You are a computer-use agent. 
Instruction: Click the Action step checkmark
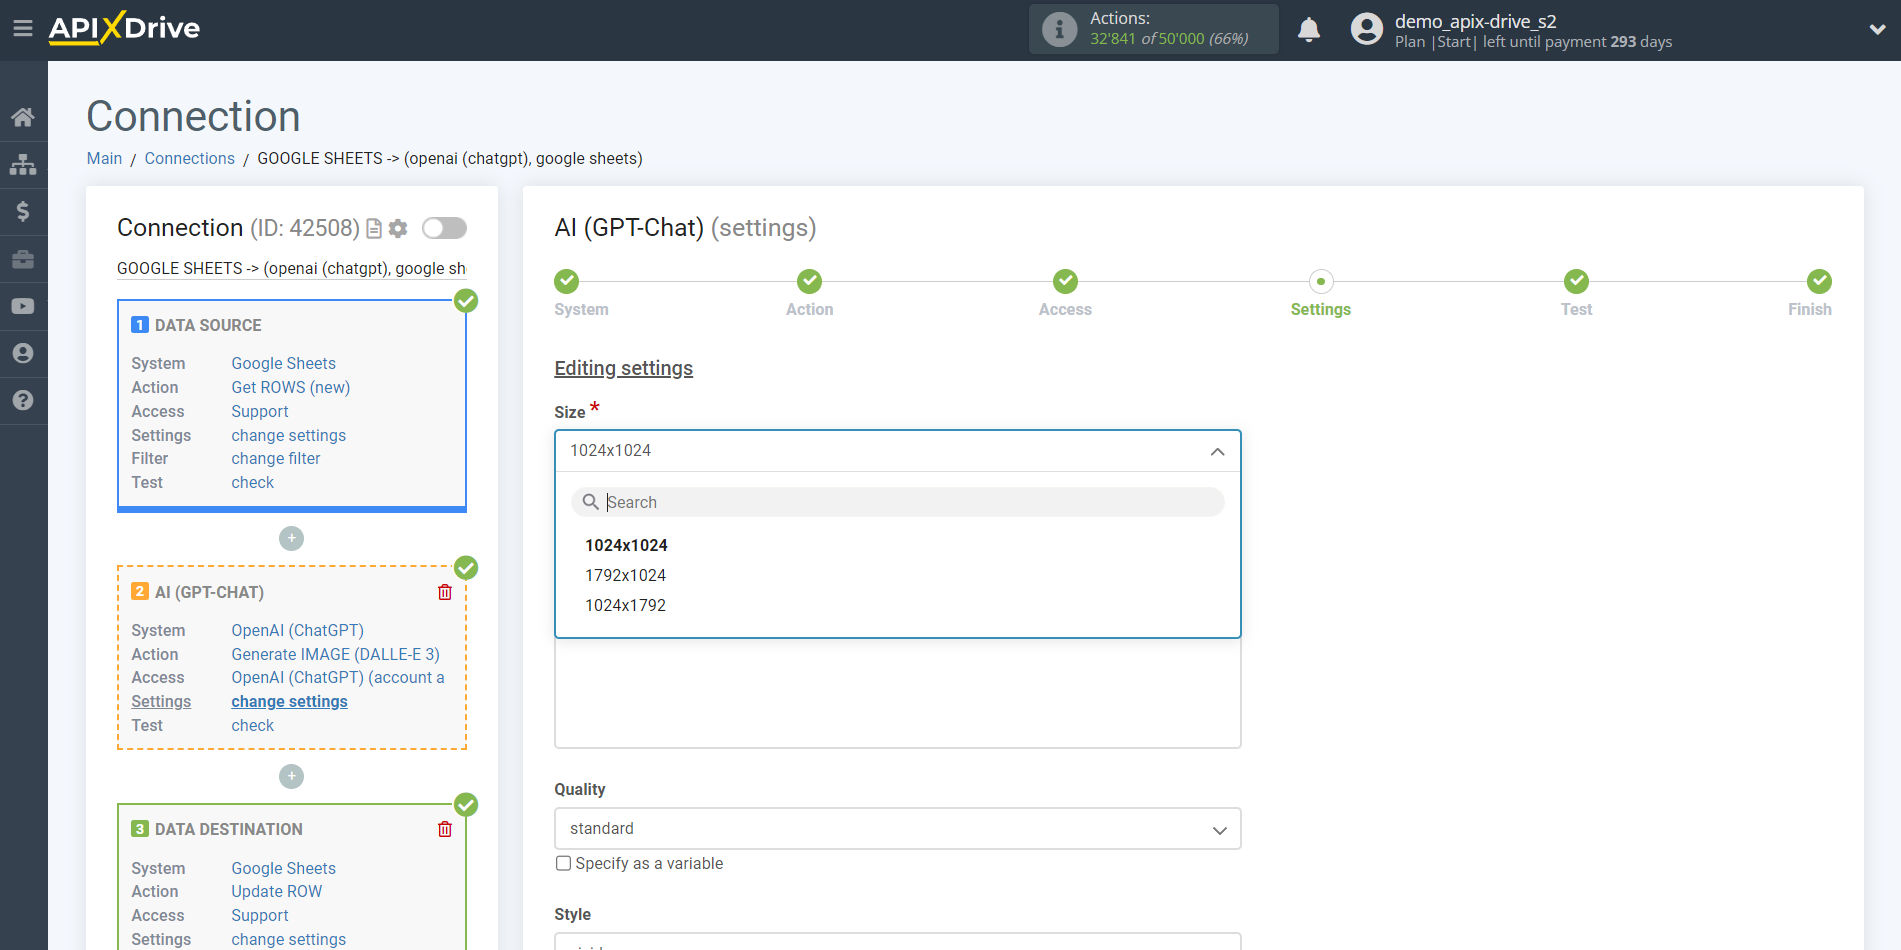click(x=810, y=281)
